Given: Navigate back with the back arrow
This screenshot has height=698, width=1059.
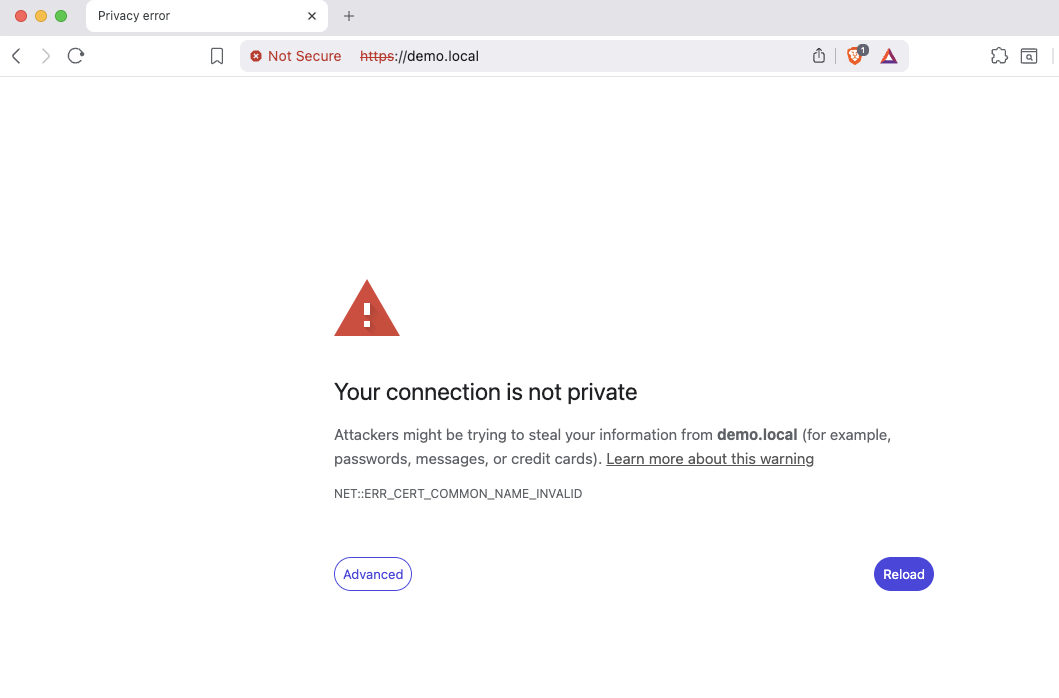Looking at the screenshot, I should pos(16,56).
